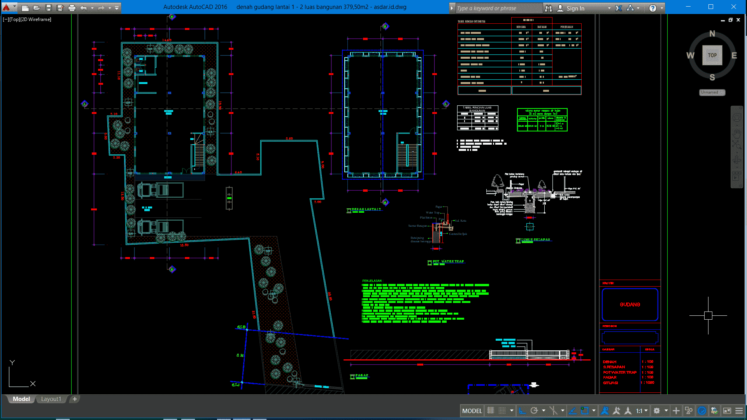This screenshot has height=420, width=747.
Task: Toggle 2D Object snap
Action: (x=585, y=410)
